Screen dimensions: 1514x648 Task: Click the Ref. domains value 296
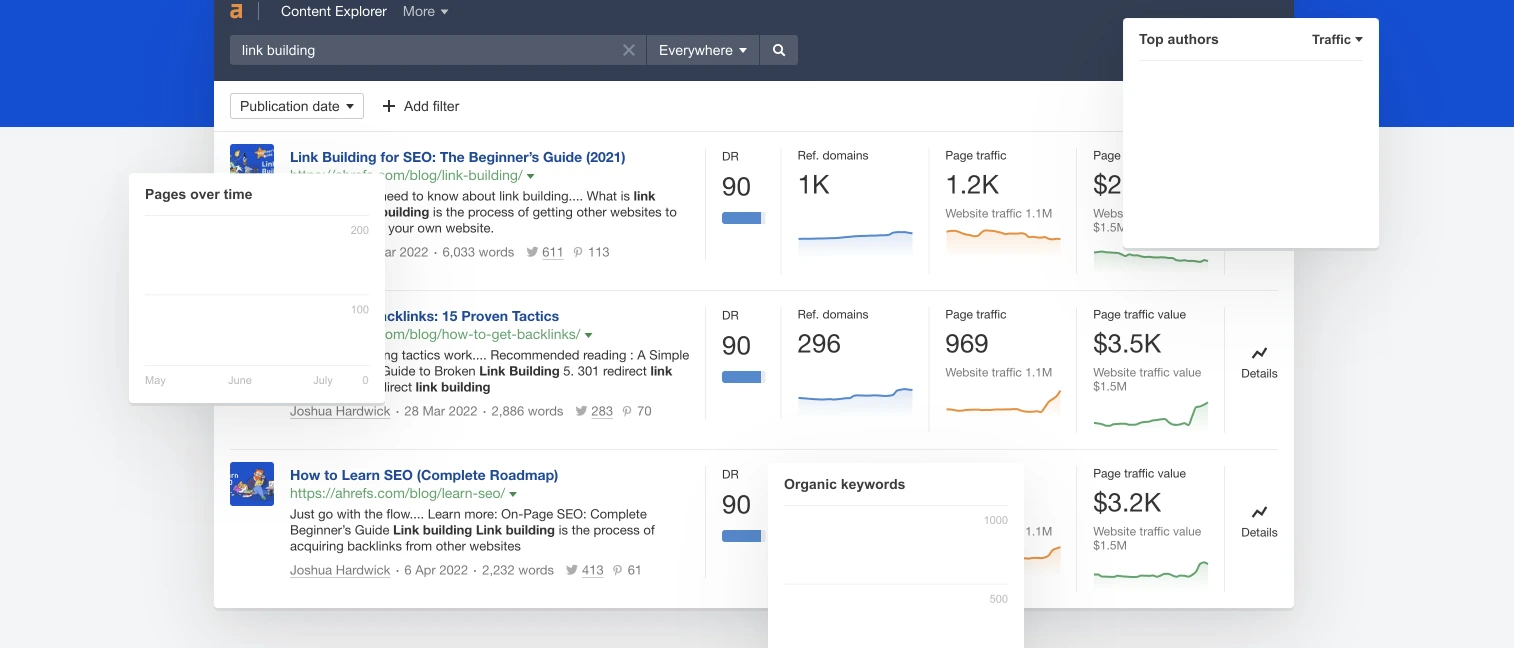(x=819, y=344)
